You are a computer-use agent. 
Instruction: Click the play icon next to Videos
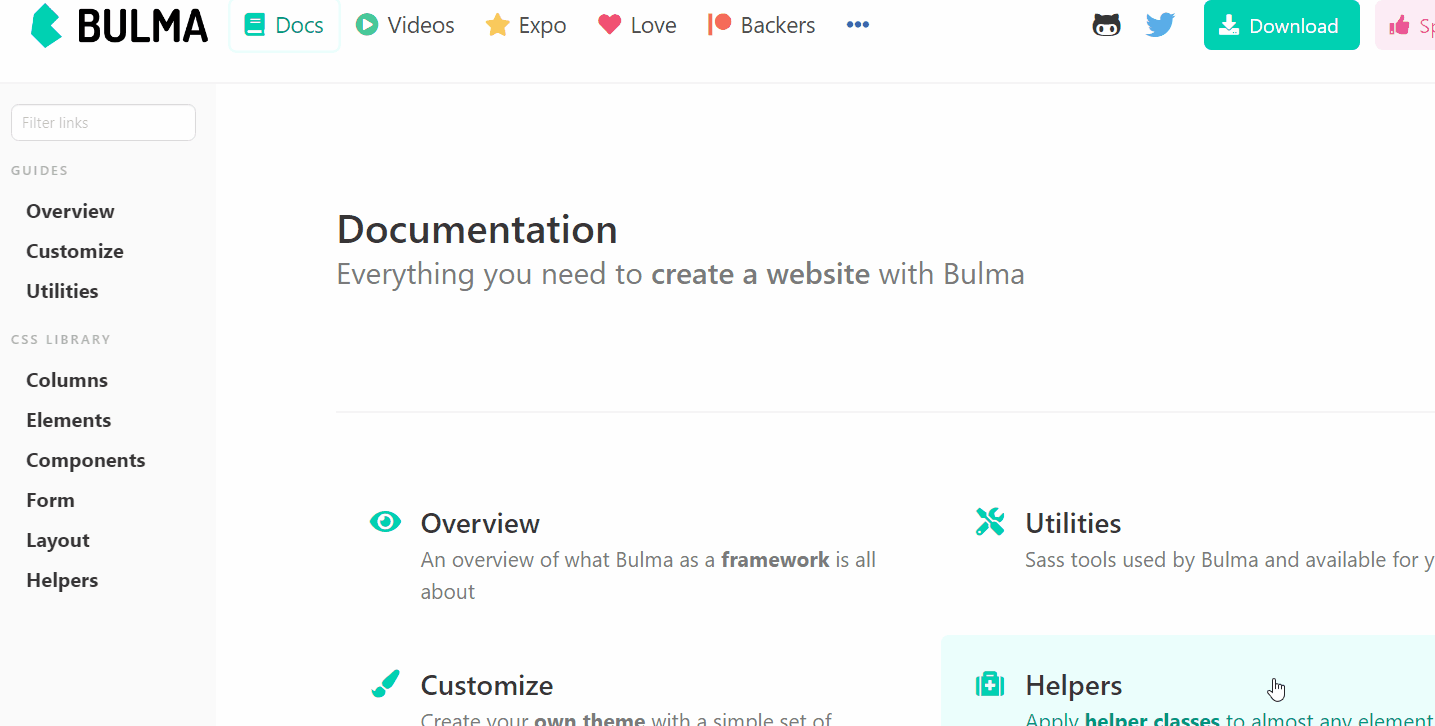point(367,25)
